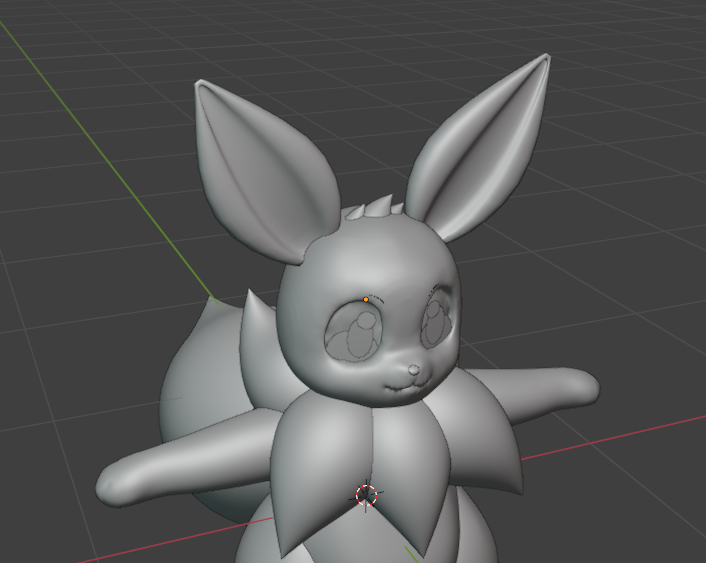
Task: Click the red-white 3D cursor on the chest
Action: [366, 495]
